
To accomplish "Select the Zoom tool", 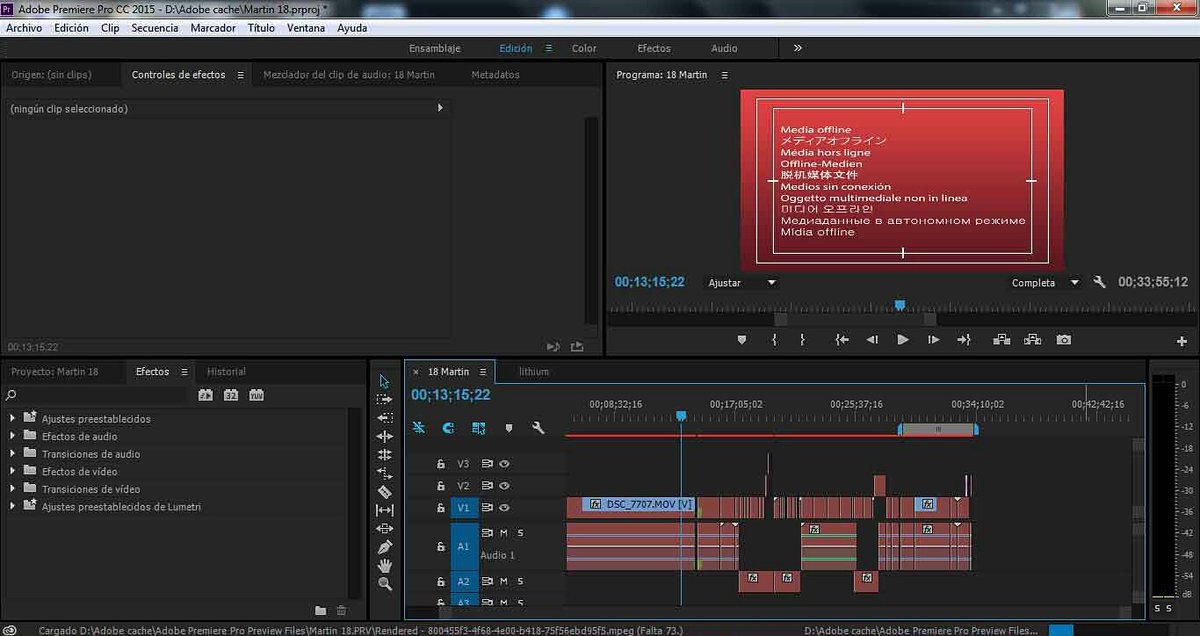I will [x=385, y=584].
